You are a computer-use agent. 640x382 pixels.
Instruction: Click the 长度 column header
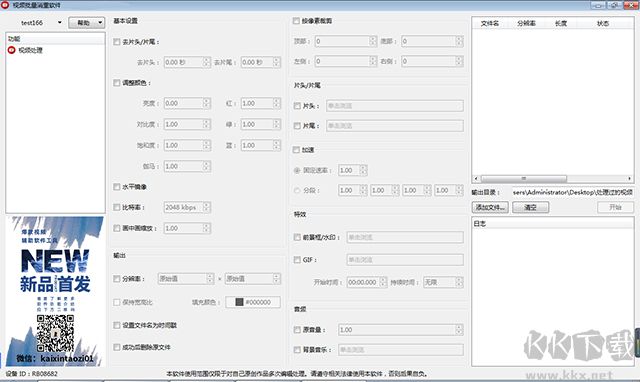pyautogui.click(x=561, y=23)
